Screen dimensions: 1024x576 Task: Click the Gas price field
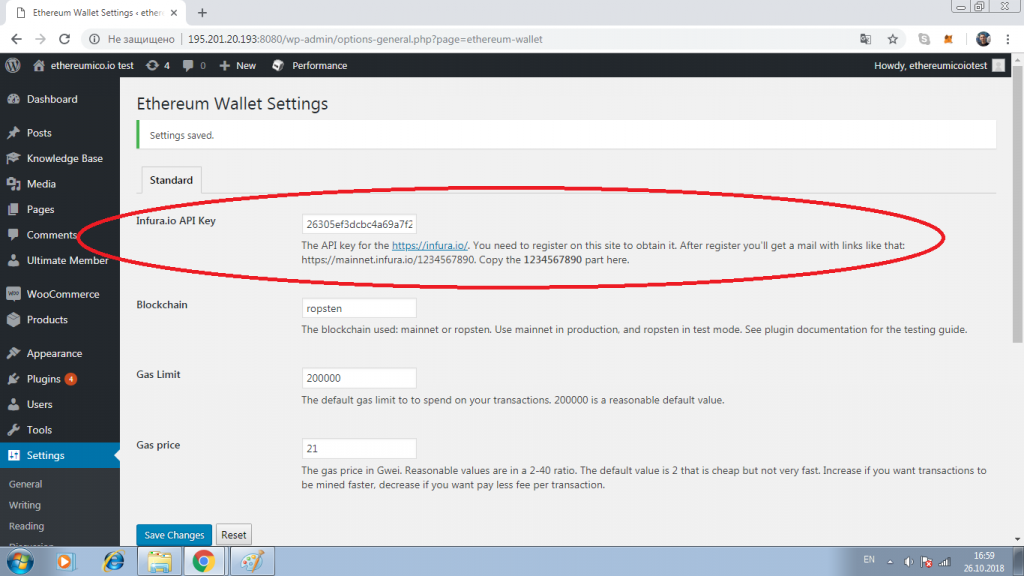(x=359, y=449)
